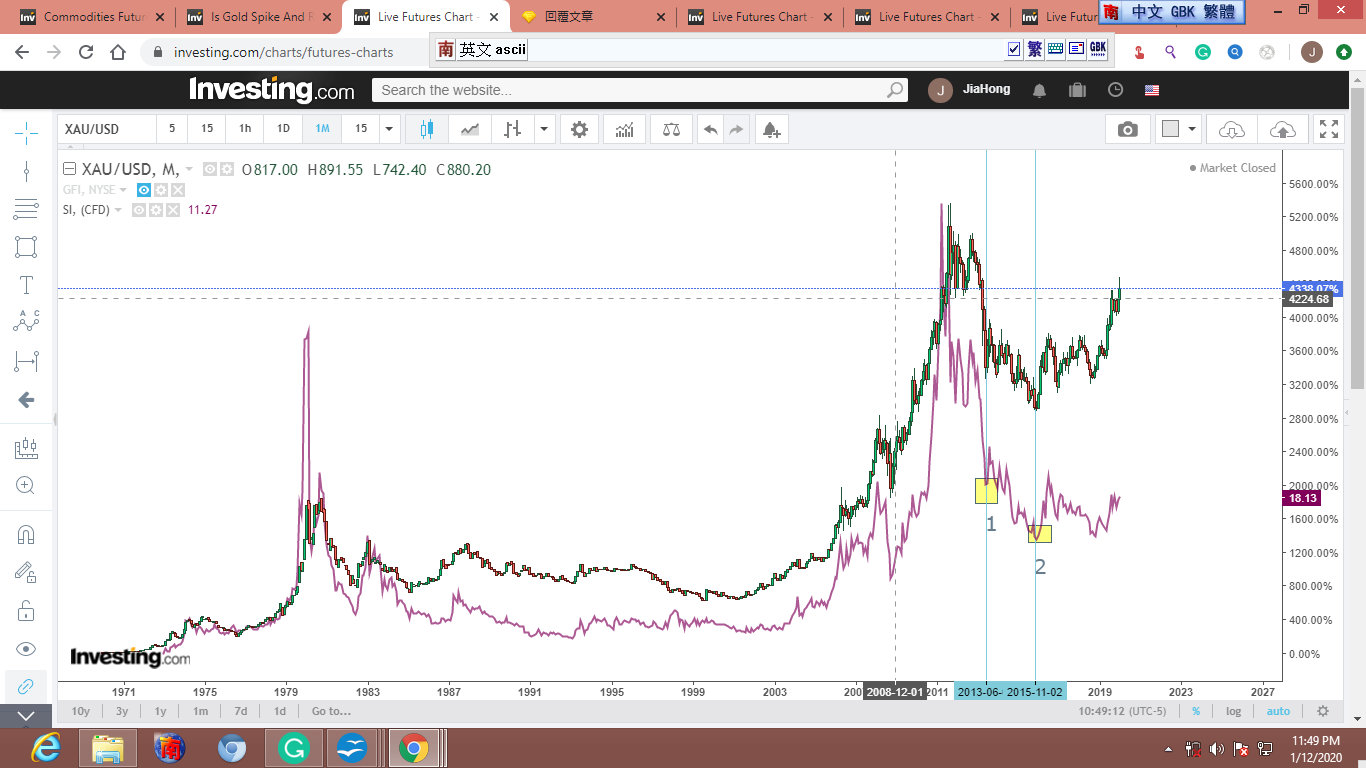The image size is (1366, 768).
Task: Set chart range to 10y
Action: 80,711
